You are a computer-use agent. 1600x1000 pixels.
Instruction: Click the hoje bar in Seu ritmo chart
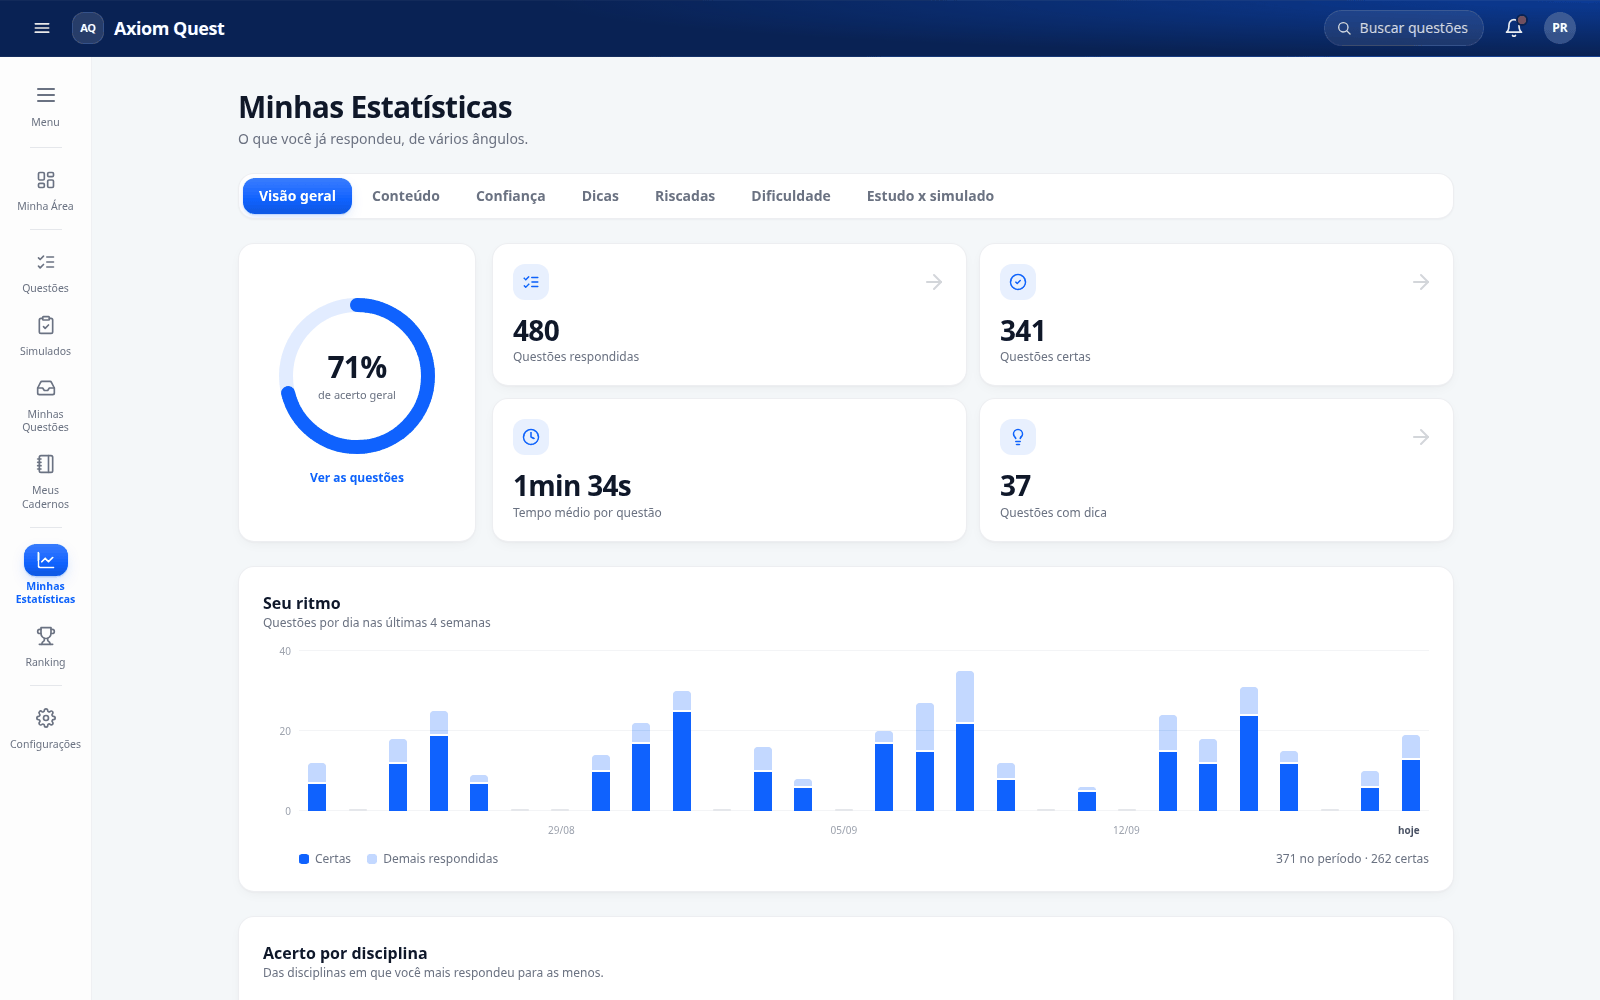pos(1411,773)
